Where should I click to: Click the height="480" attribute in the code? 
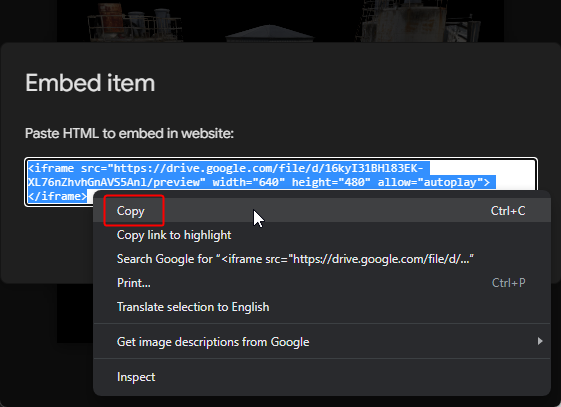click(x=331, y=182)
